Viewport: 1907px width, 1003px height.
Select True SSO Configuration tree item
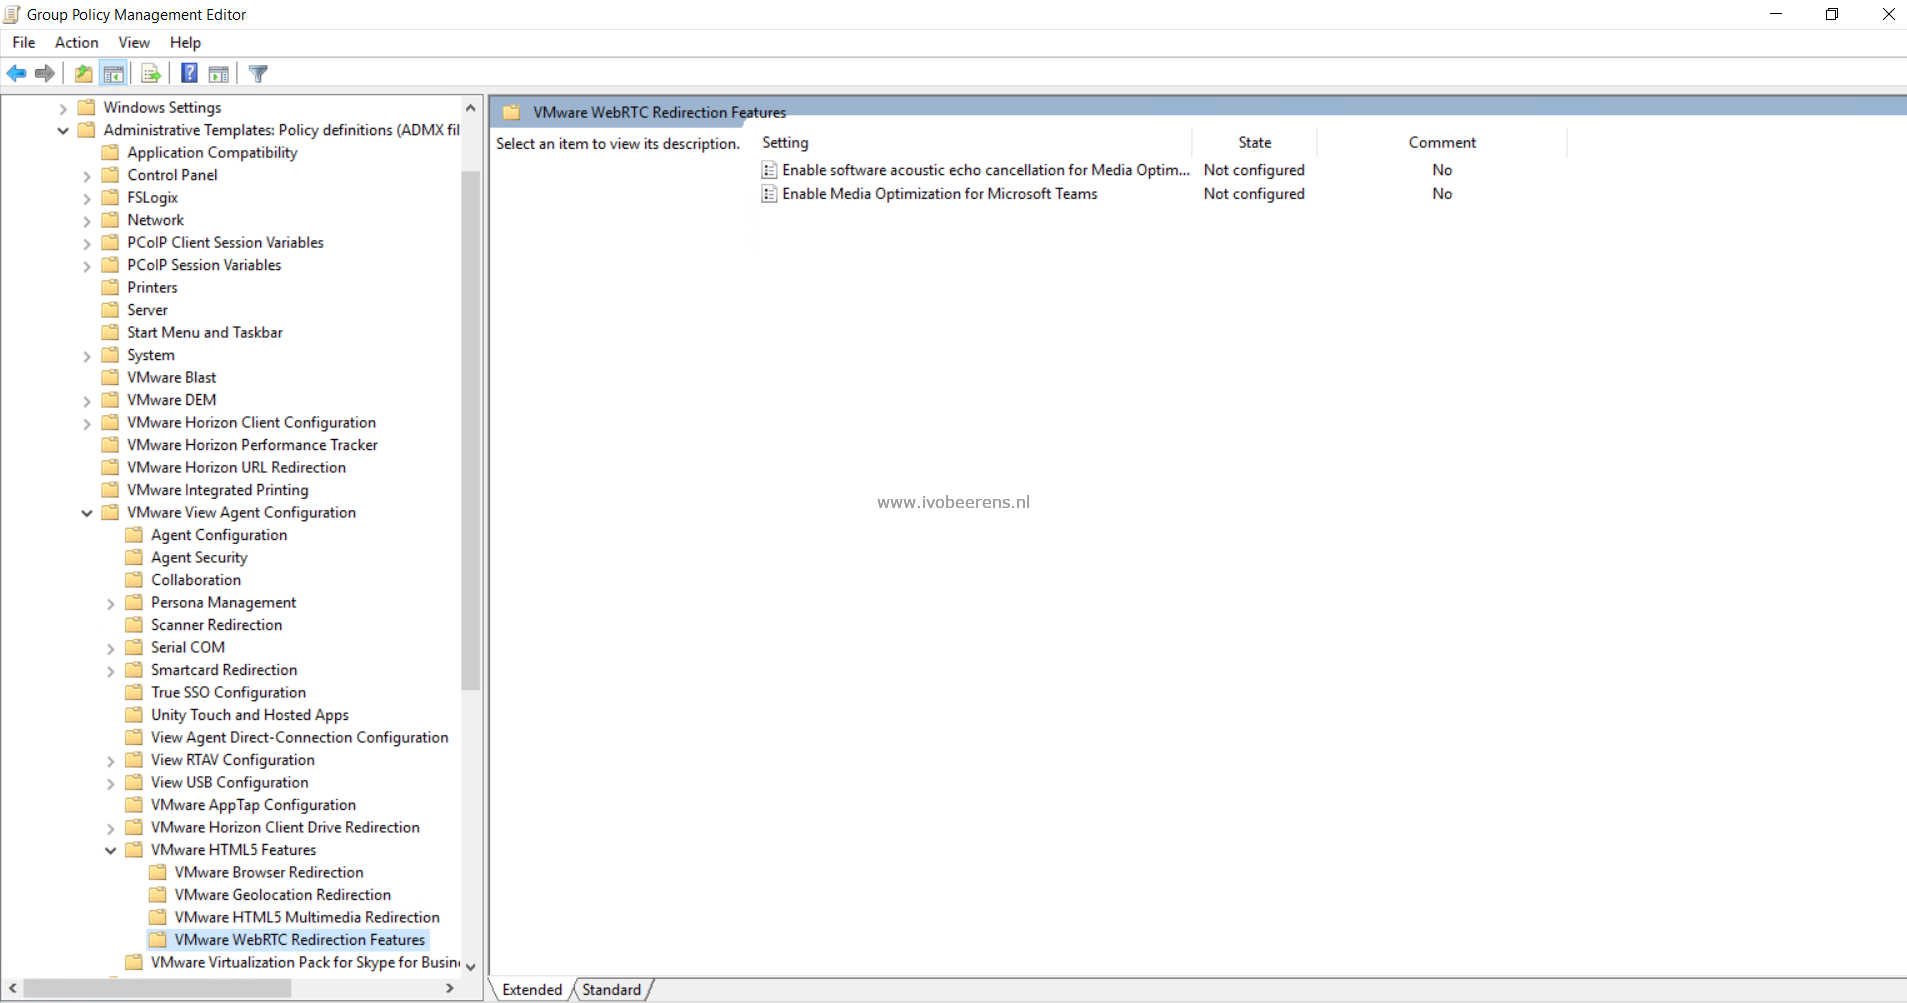pyautogui.click(x=229, y=692)
